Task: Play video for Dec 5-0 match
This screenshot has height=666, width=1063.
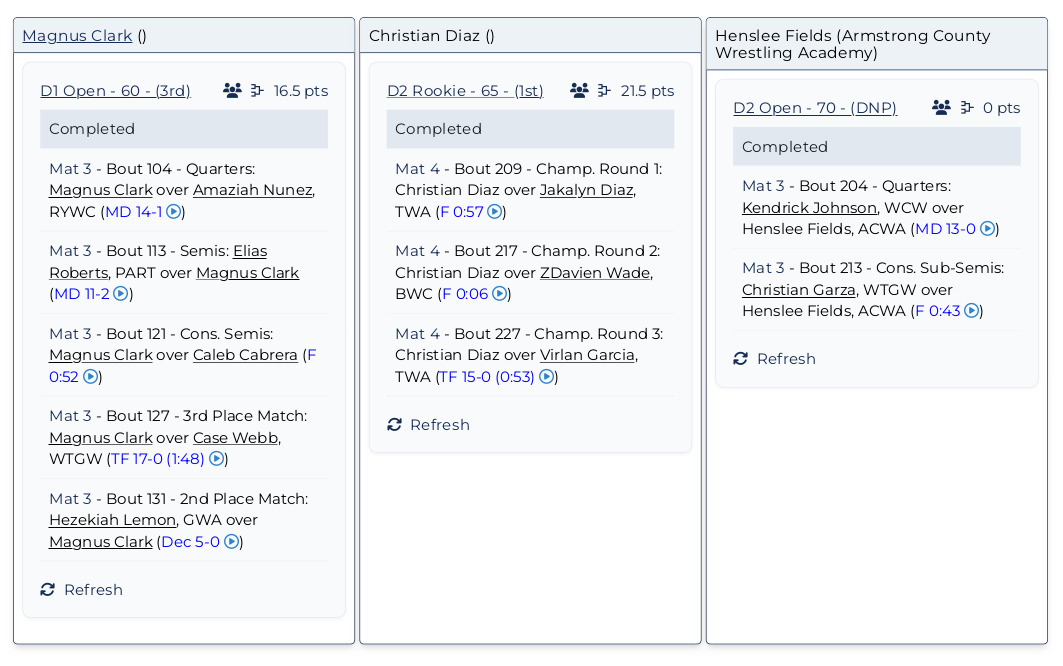Action: coord(231,542)
